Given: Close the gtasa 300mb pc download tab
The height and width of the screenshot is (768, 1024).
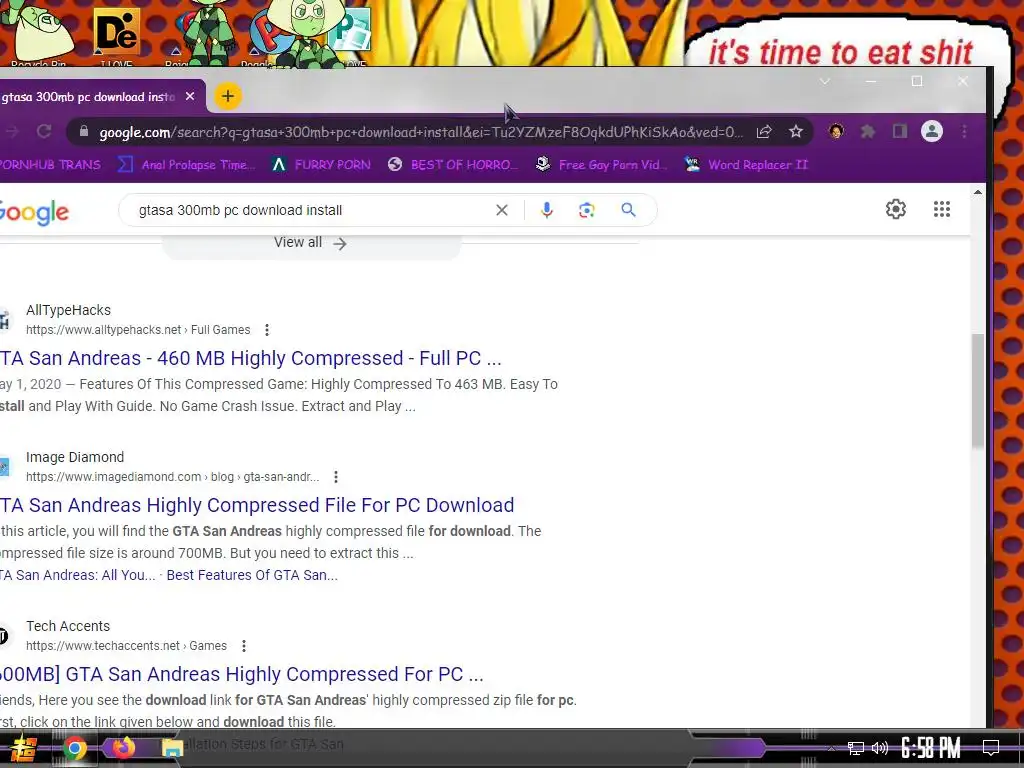Looking at the screenshot, I should (190, 97).
